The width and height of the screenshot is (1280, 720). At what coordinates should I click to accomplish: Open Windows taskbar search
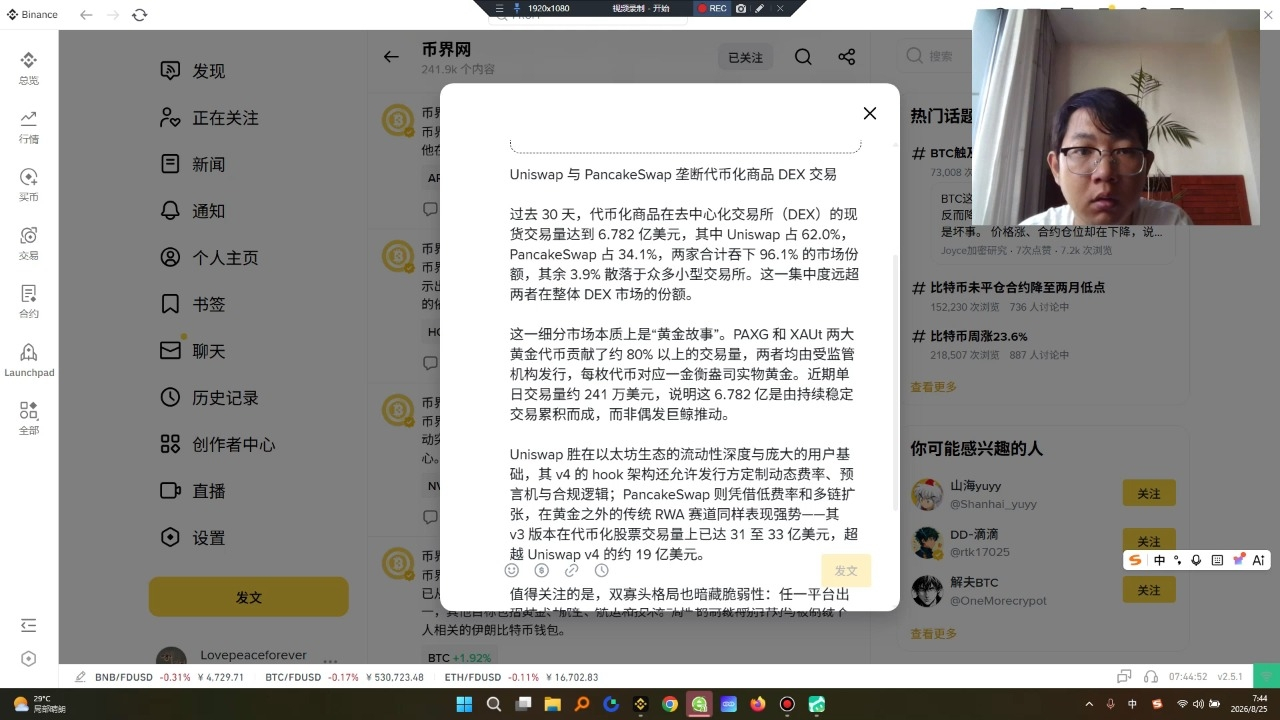[494, 704]
